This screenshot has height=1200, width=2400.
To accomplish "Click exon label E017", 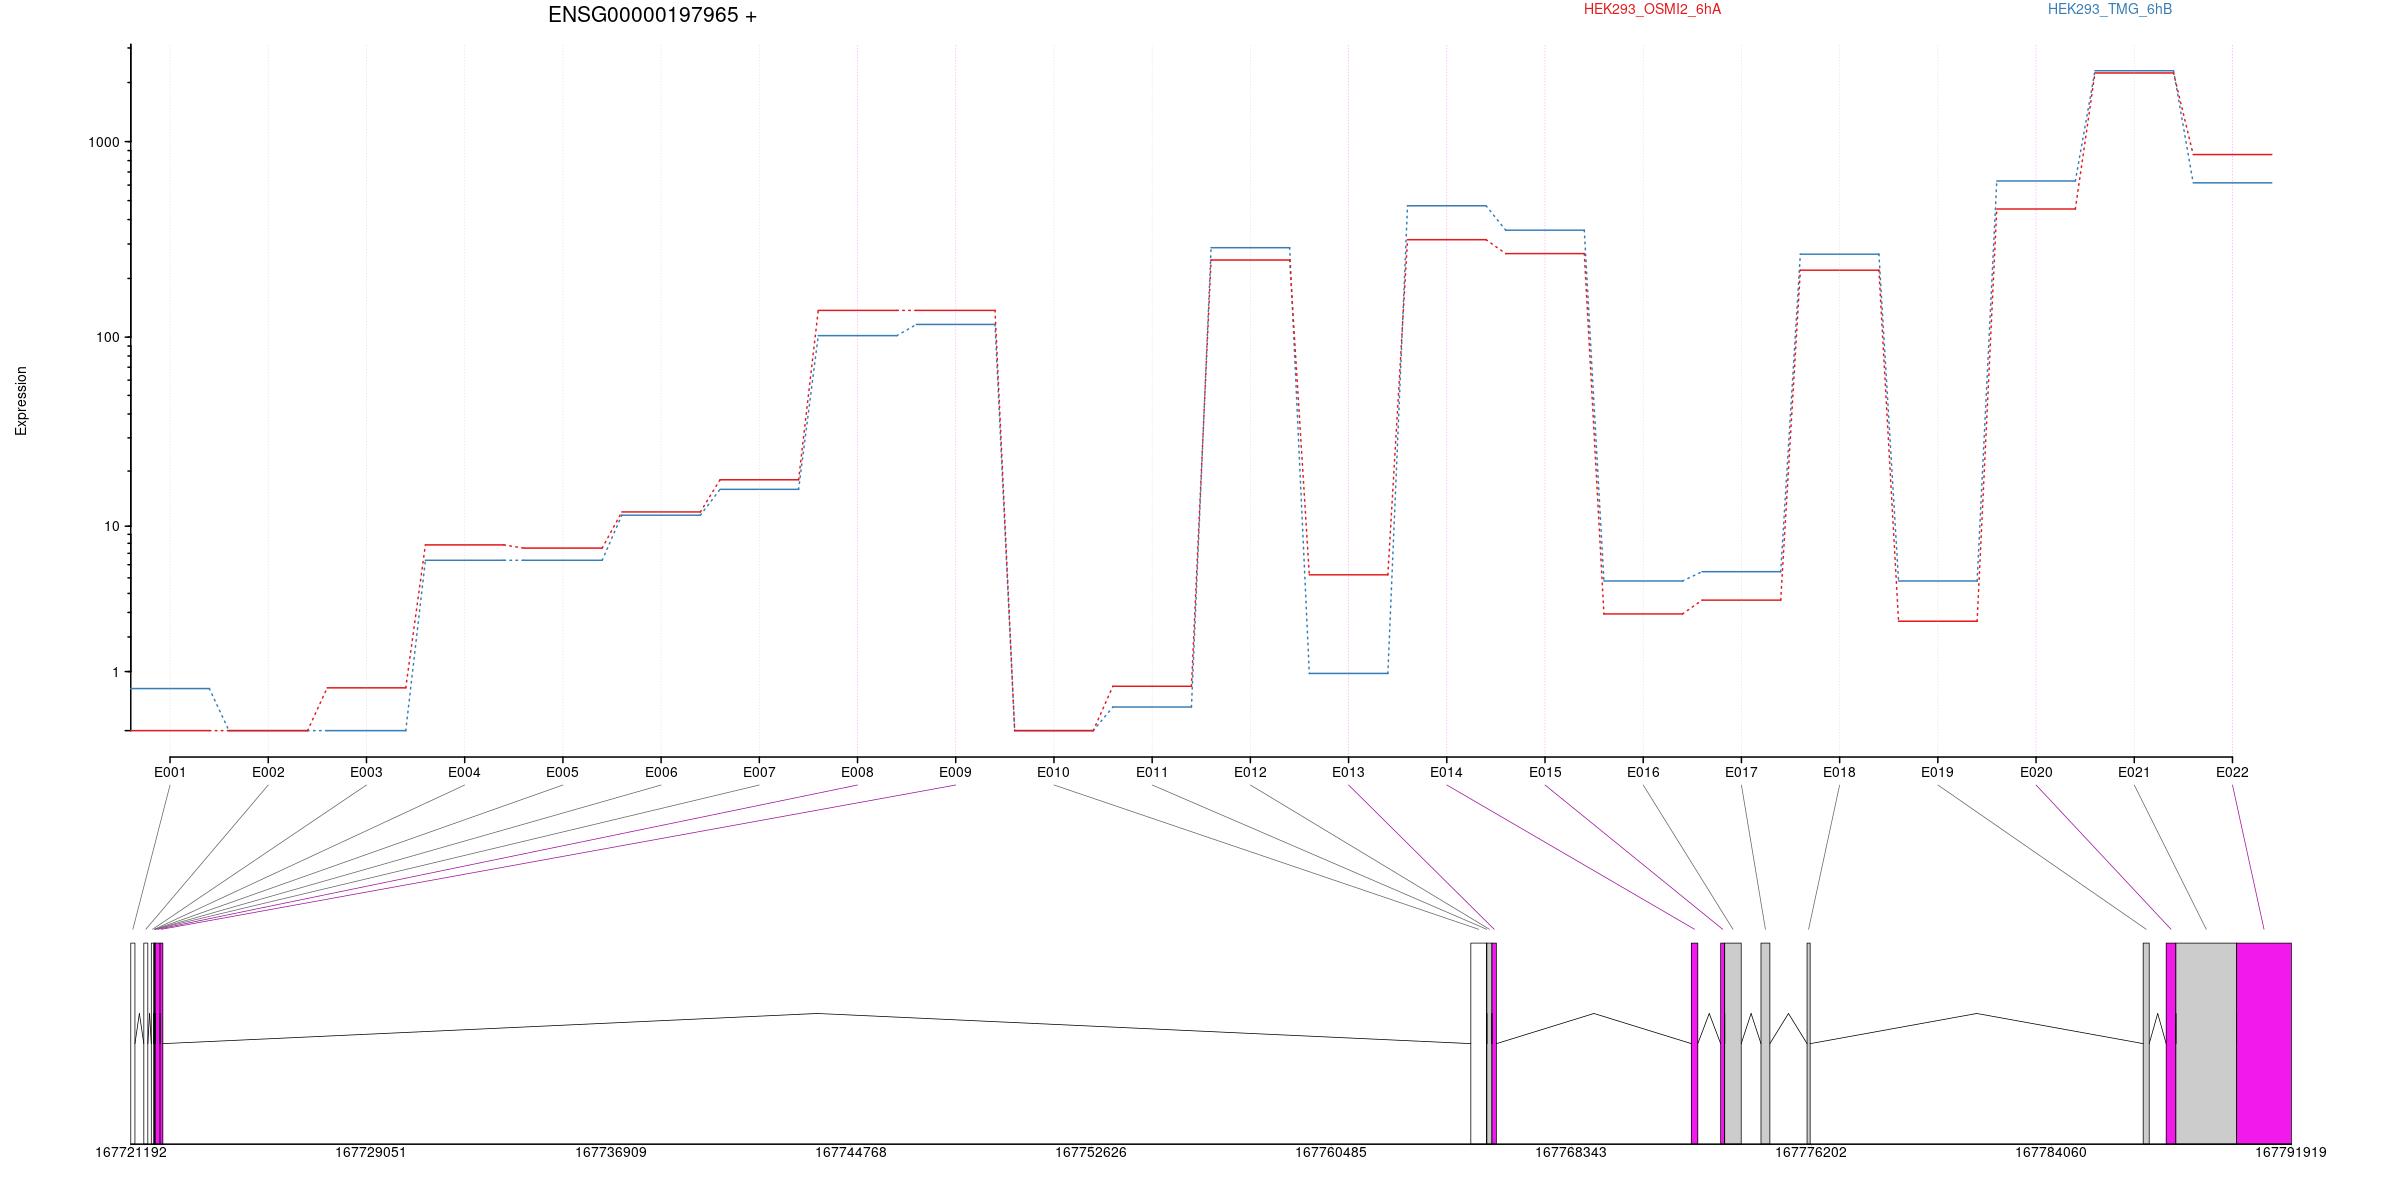I will coord(1741,772).
